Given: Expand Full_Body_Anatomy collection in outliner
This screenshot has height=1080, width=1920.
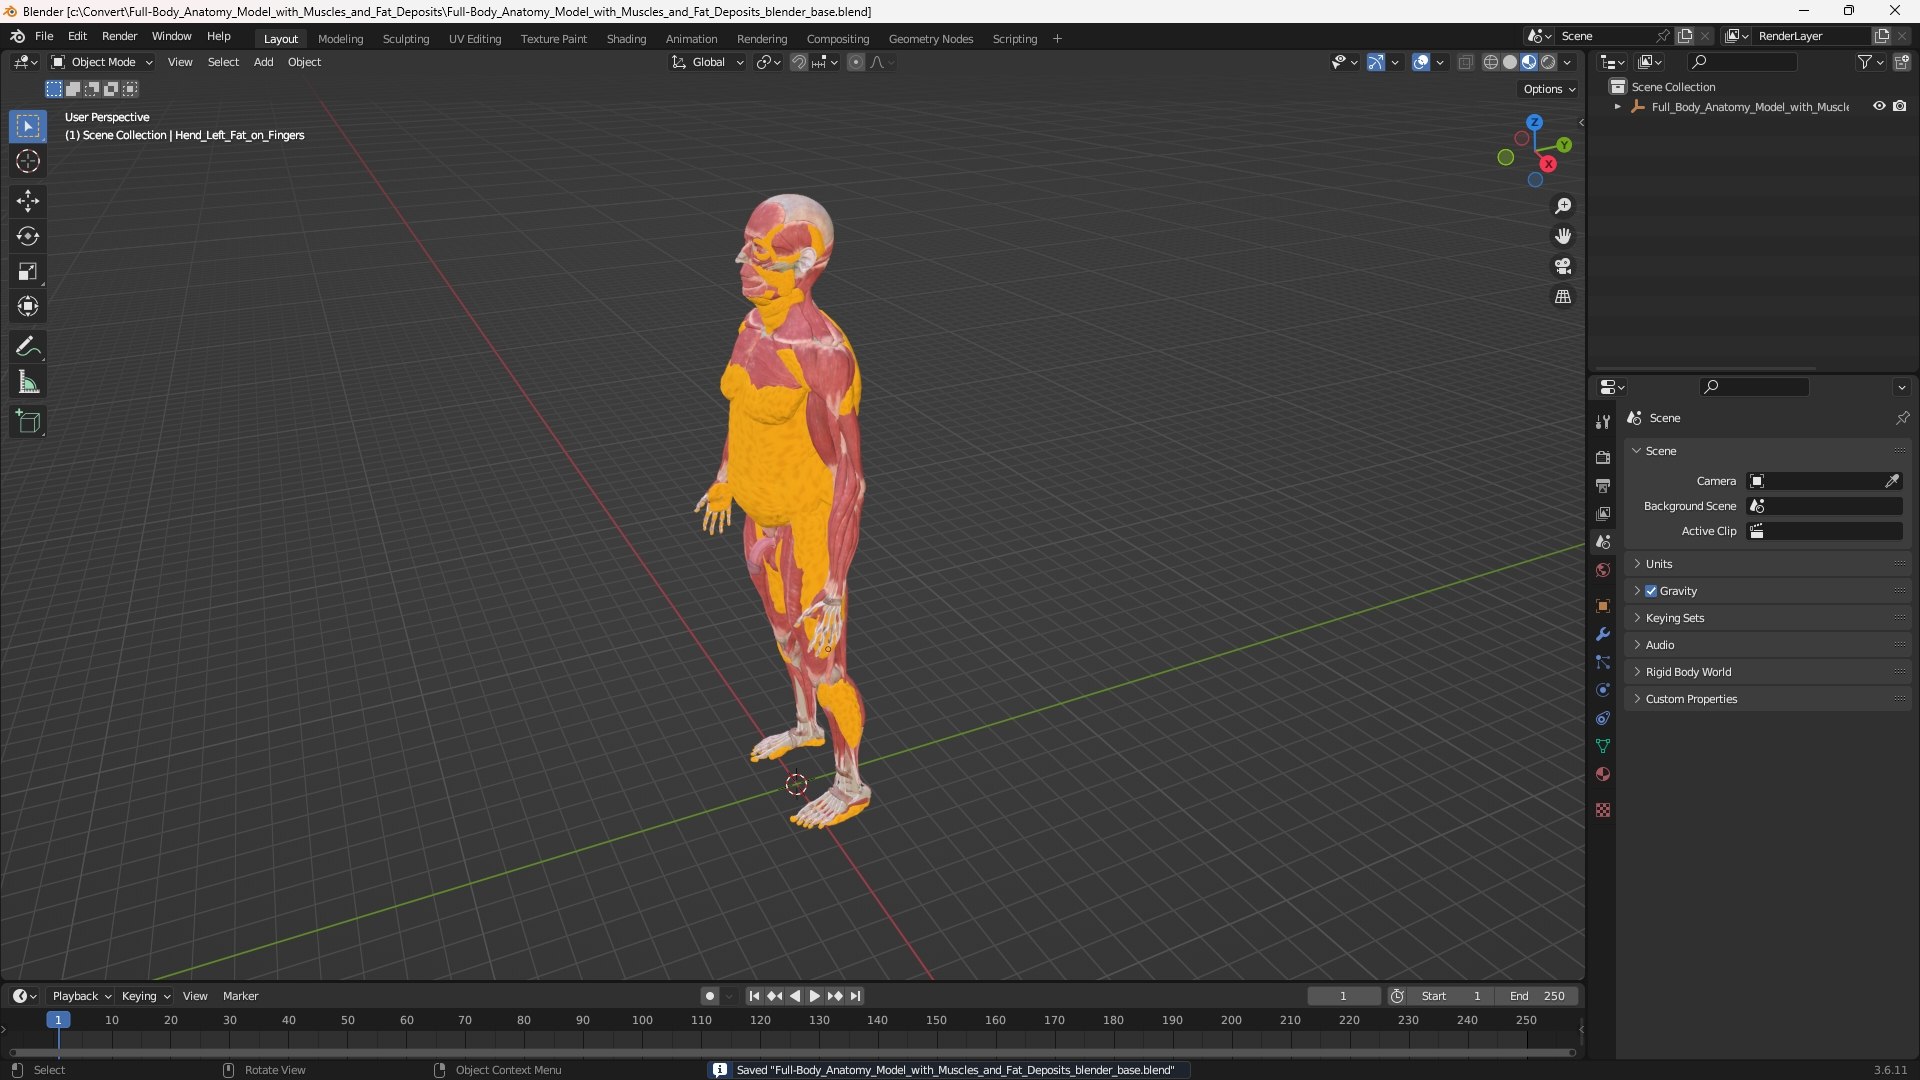Looking at the screenshot, I should point(1617,106).
